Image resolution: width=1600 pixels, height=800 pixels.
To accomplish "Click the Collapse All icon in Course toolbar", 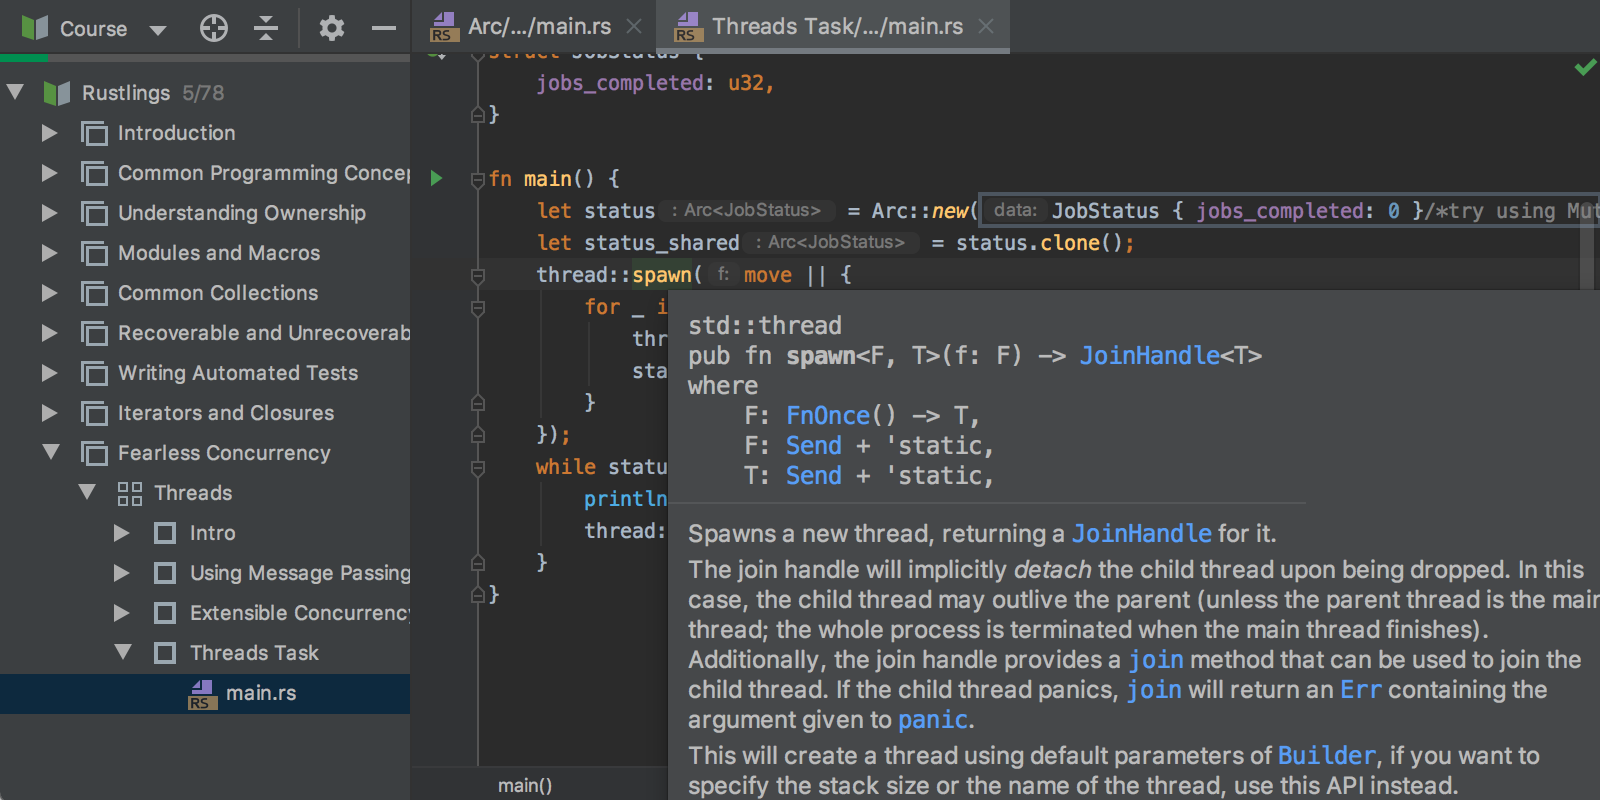I will [265, 28].
